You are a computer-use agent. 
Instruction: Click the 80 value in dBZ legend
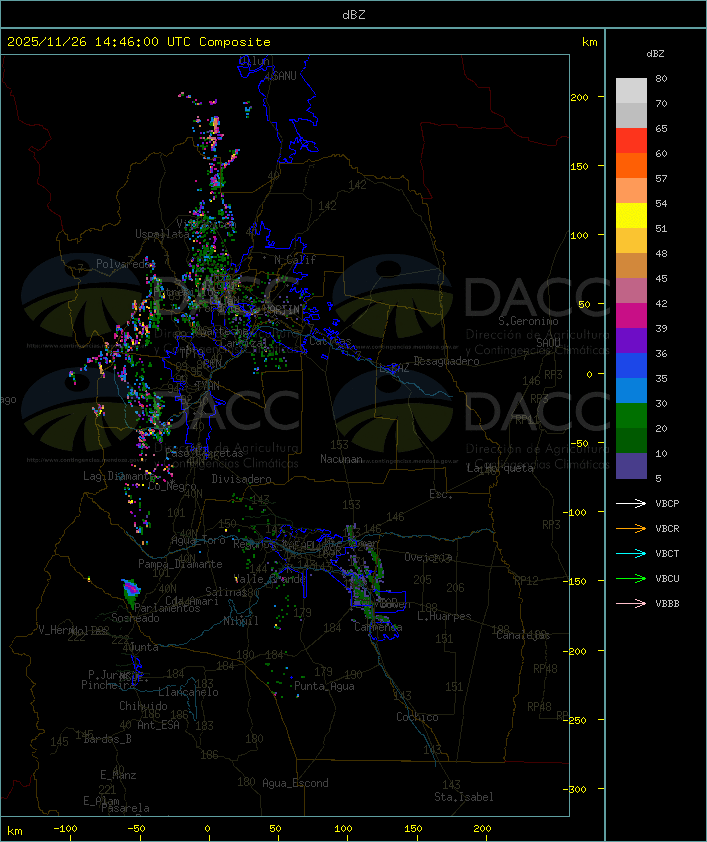(x=661, y=78)
